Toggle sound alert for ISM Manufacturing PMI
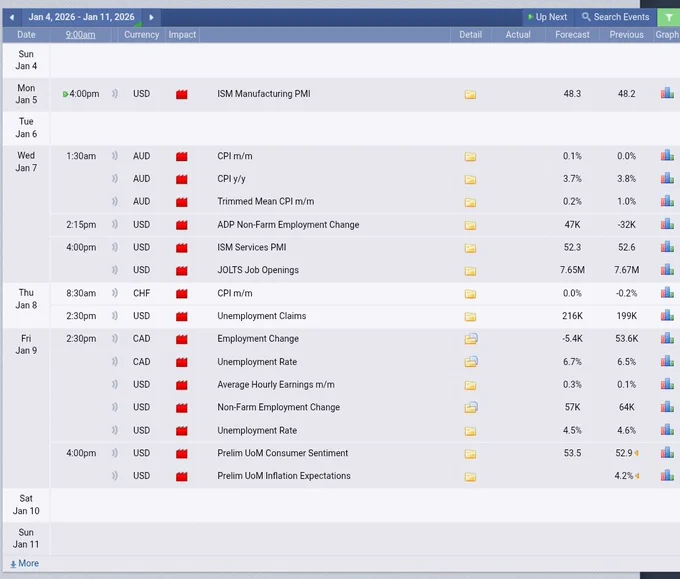The height and width of the screenshot is (579, 680). click(x=114, y=94)
